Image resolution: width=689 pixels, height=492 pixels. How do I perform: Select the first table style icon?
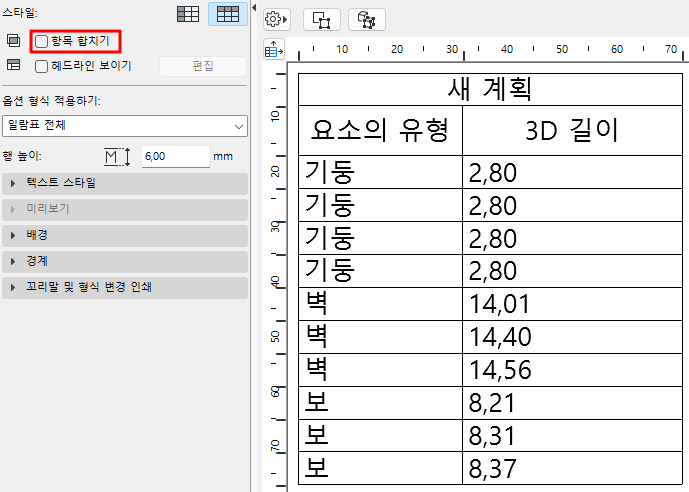tap(188, 14)
